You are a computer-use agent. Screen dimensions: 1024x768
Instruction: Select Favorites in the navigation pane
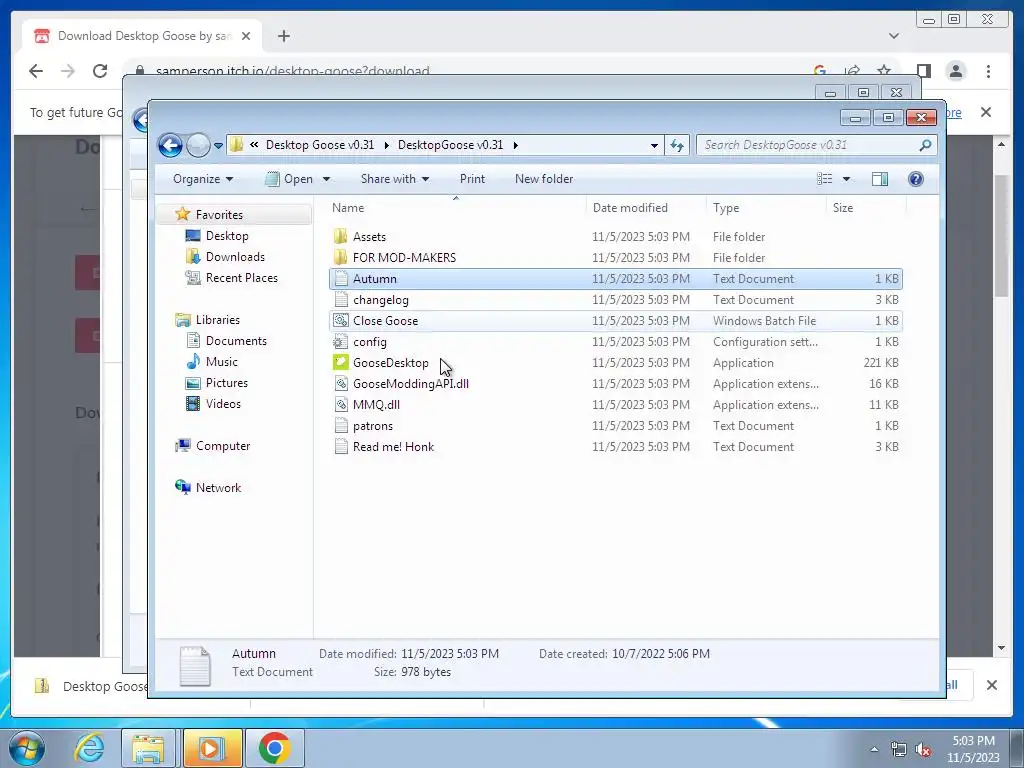pyautogui.click(x=219, y=214)
